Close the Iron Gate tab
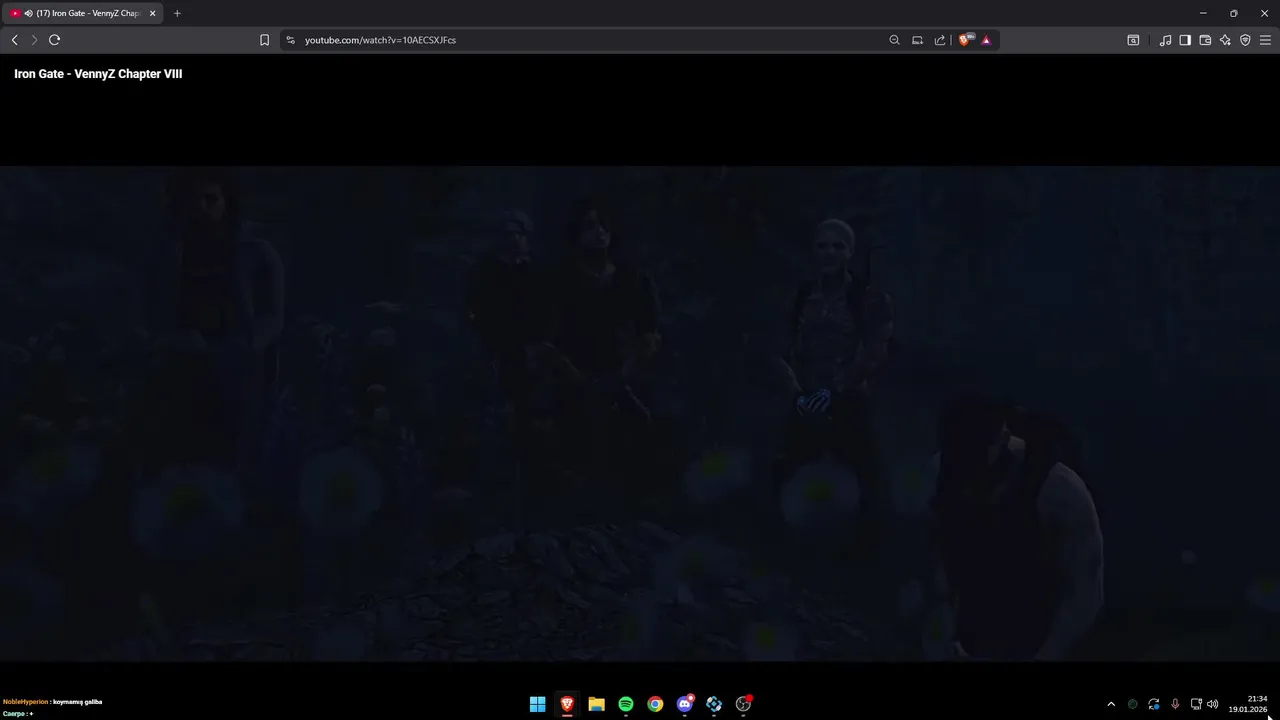1280x720 pixels. tap(153, 13)
